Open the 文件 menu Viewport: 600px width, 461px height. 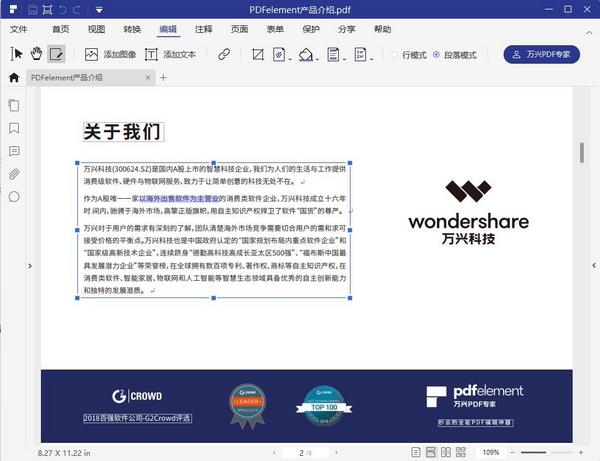pos(18,29)
